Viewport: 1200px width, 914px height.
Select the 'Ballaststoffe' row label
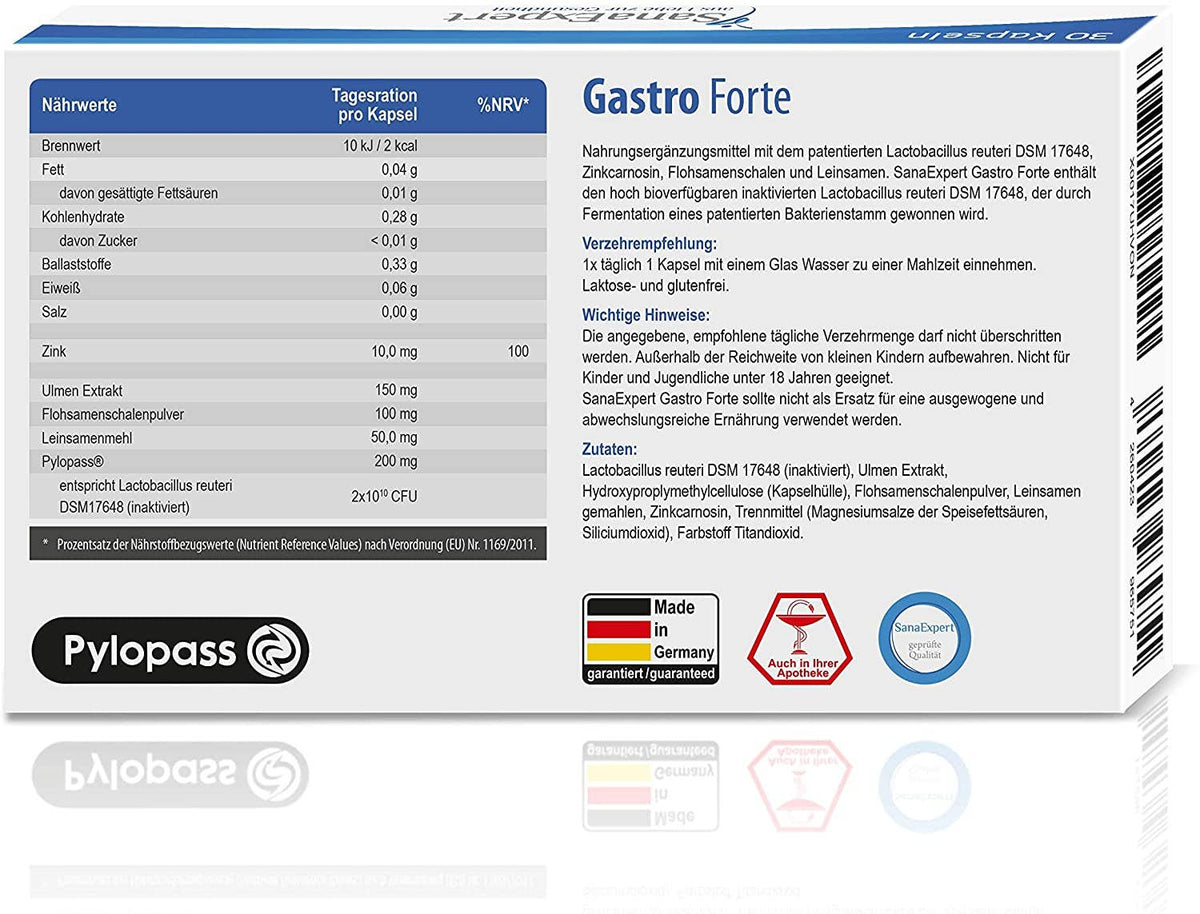point(76,265)
